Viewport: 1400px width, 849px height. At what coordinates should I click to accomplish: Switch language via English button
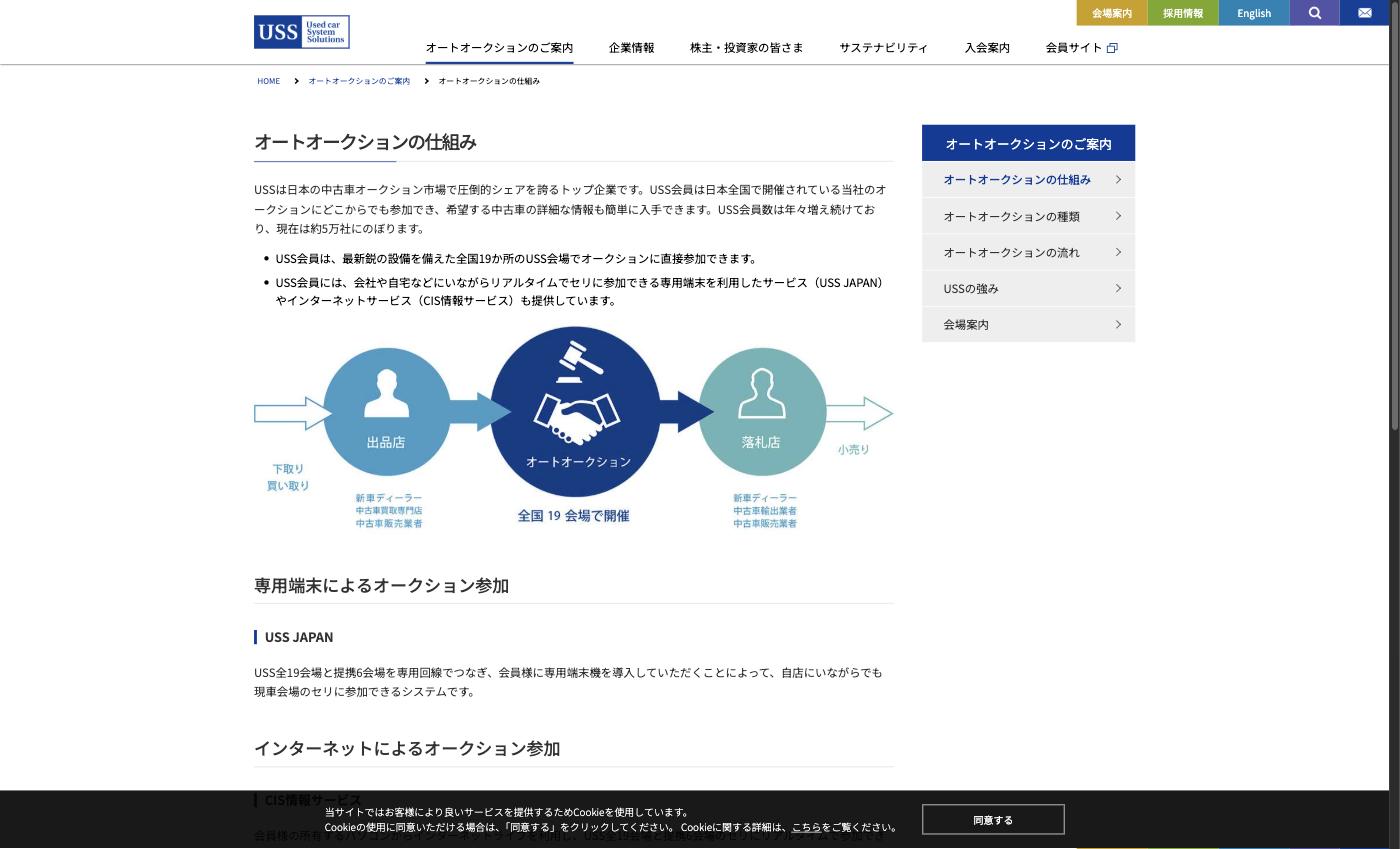coord(1254,13)
